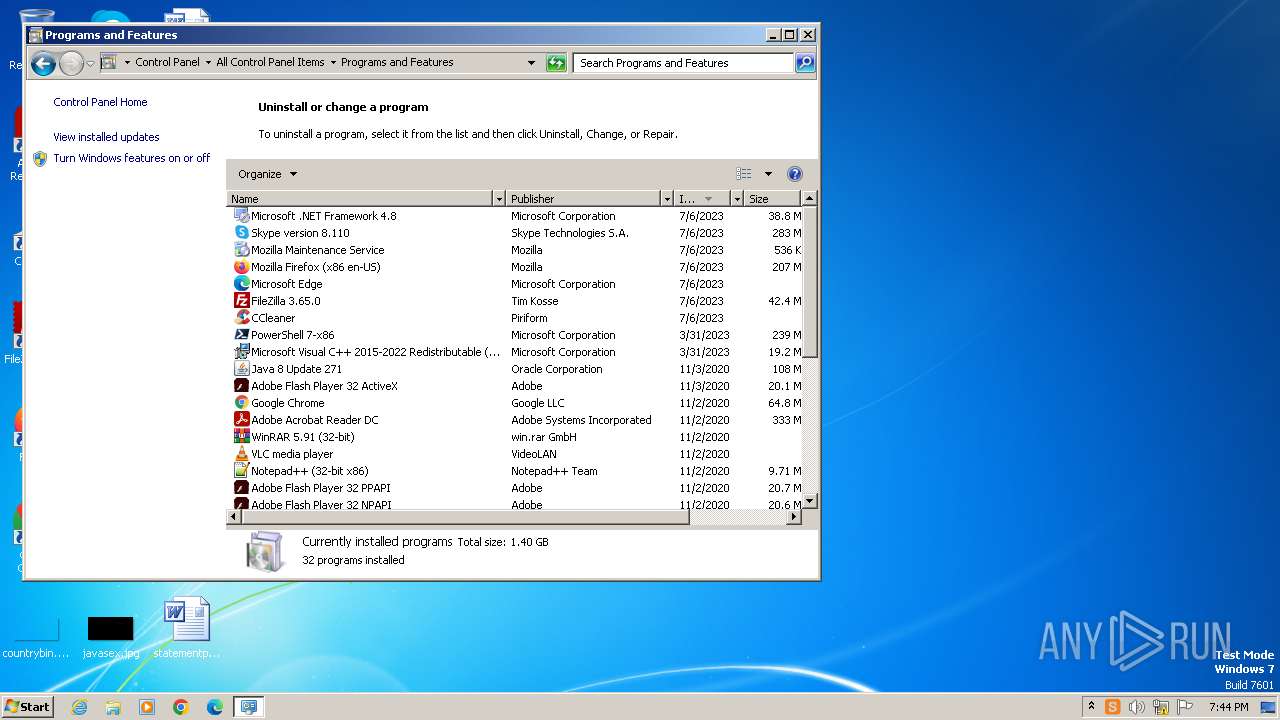Viewport: 1280px width, 720px height.
Task: Launch Windows Media Player from taskbar
Action: 147,707
